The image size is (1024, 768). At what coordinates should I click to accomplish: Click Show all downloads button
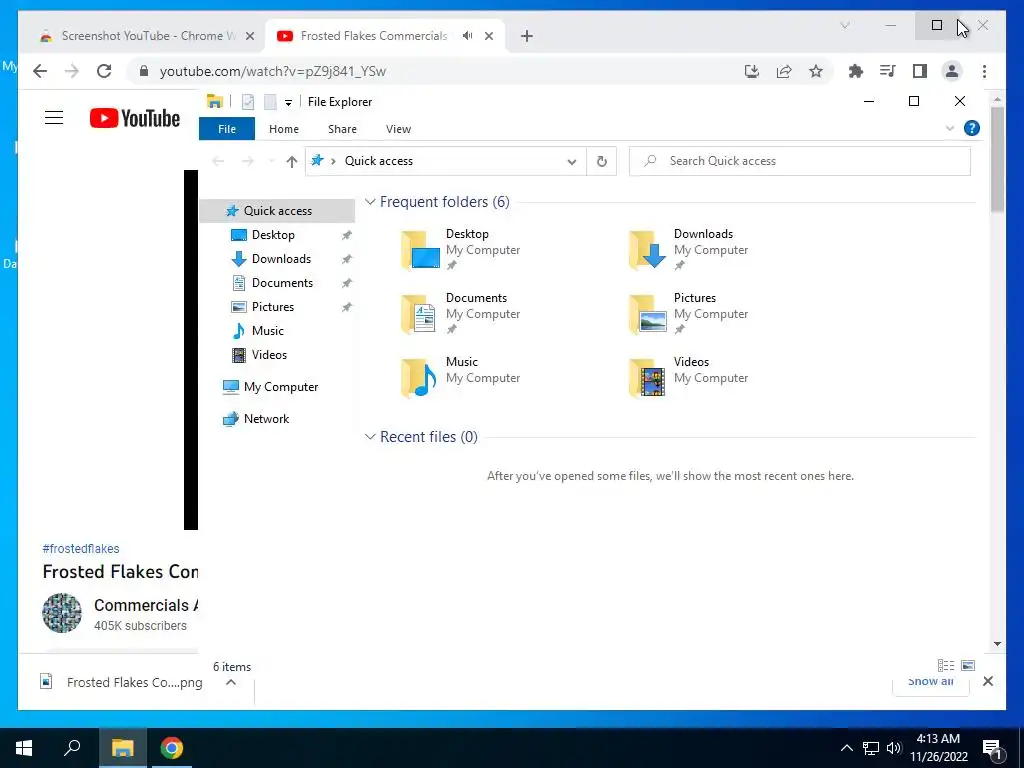coord(931,682)
